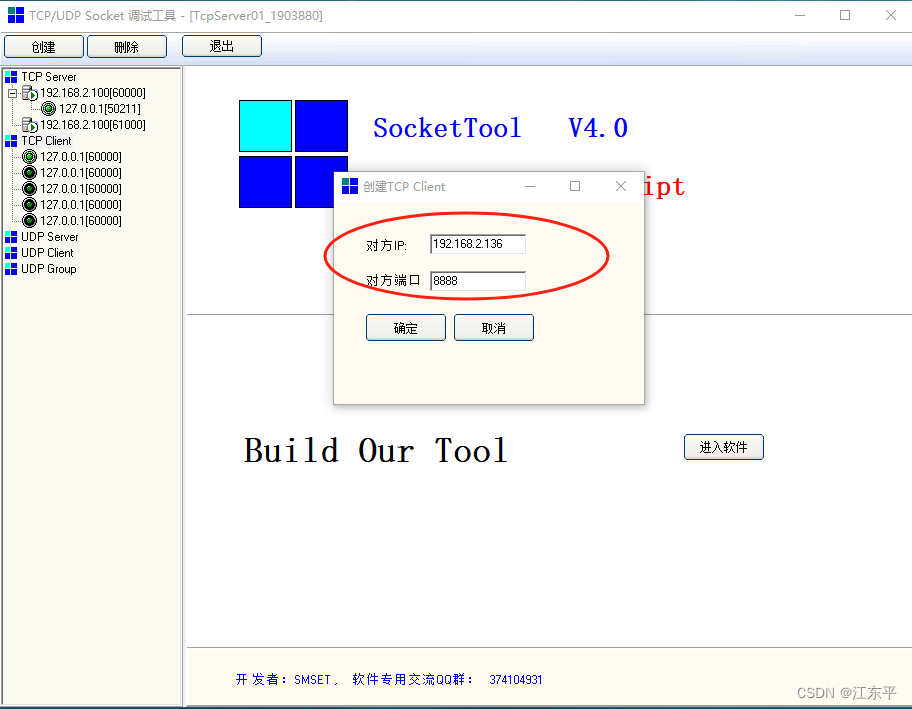This screenshot has width=912, height=709.
Task: Click last 127.0.0.1[60000] status indicator
Action: click(x=29, y=220)
